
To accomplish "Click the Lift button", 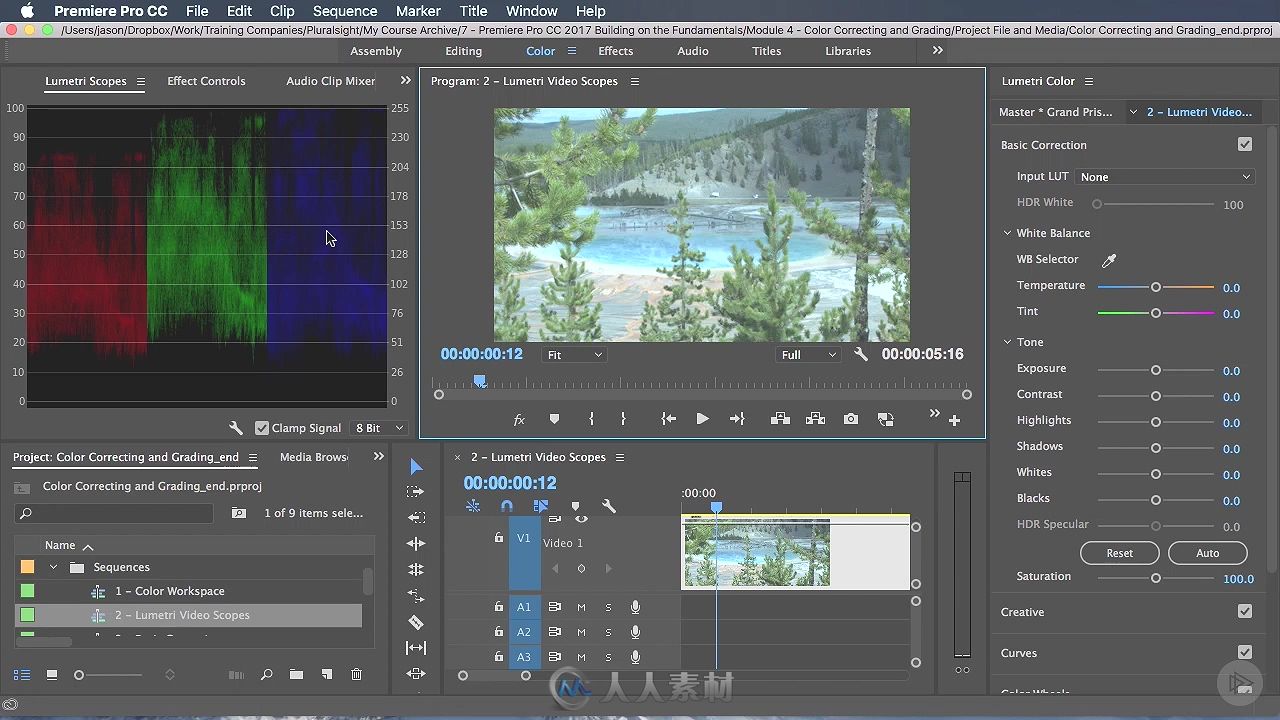I will tap(780, 419).
